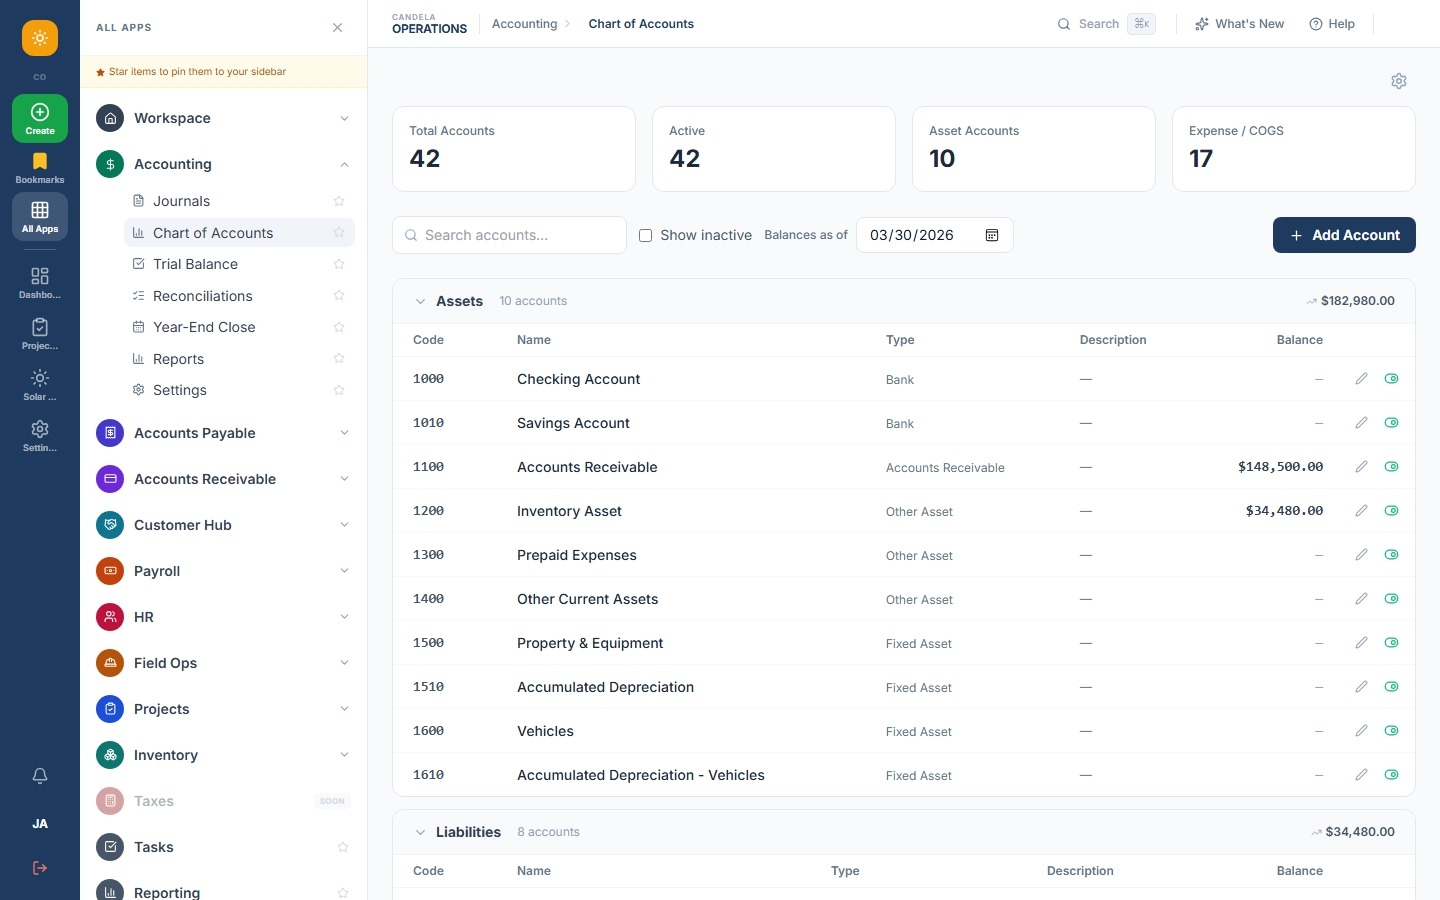Toggle visibility eye for Prepaid Expenses row

tap(1391, 555)
